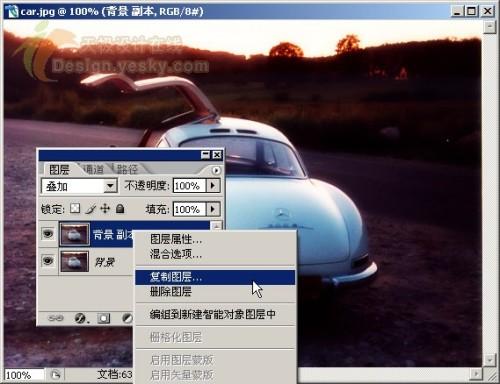Switch to the 通道 tab
Image resolution: width=500 pixels, height=384 pixels.
(x=94, y=169)
